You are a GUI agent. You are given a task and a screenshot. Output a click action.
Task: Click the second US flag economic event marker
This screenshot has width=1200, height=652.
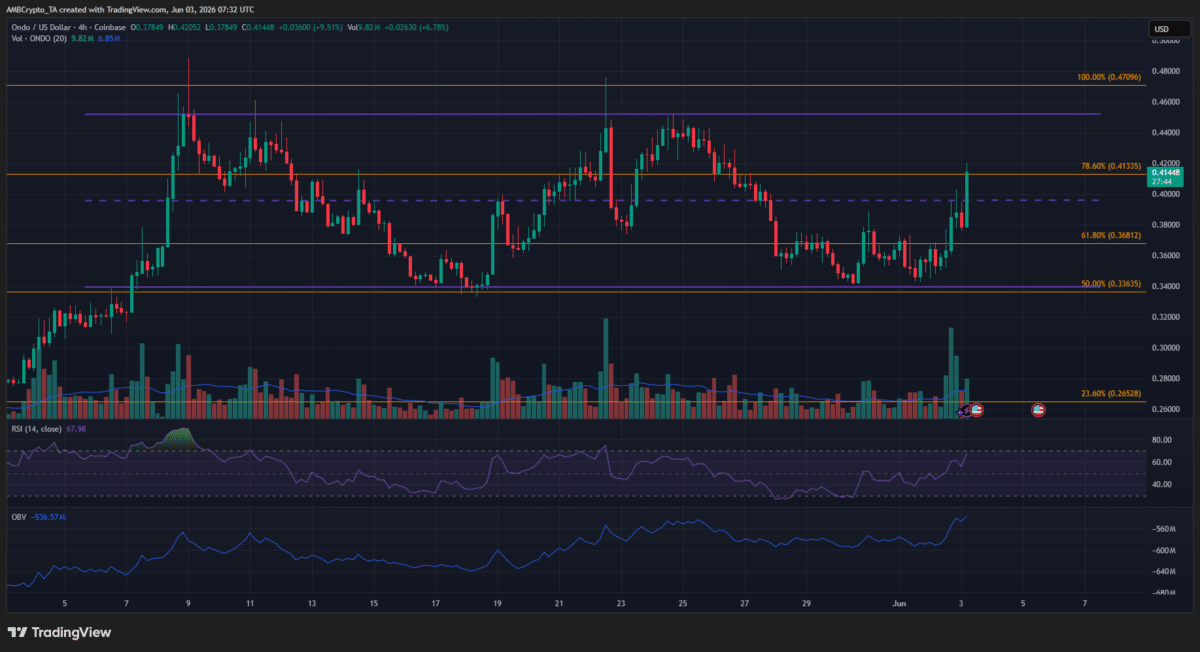tap(1039, 410)
